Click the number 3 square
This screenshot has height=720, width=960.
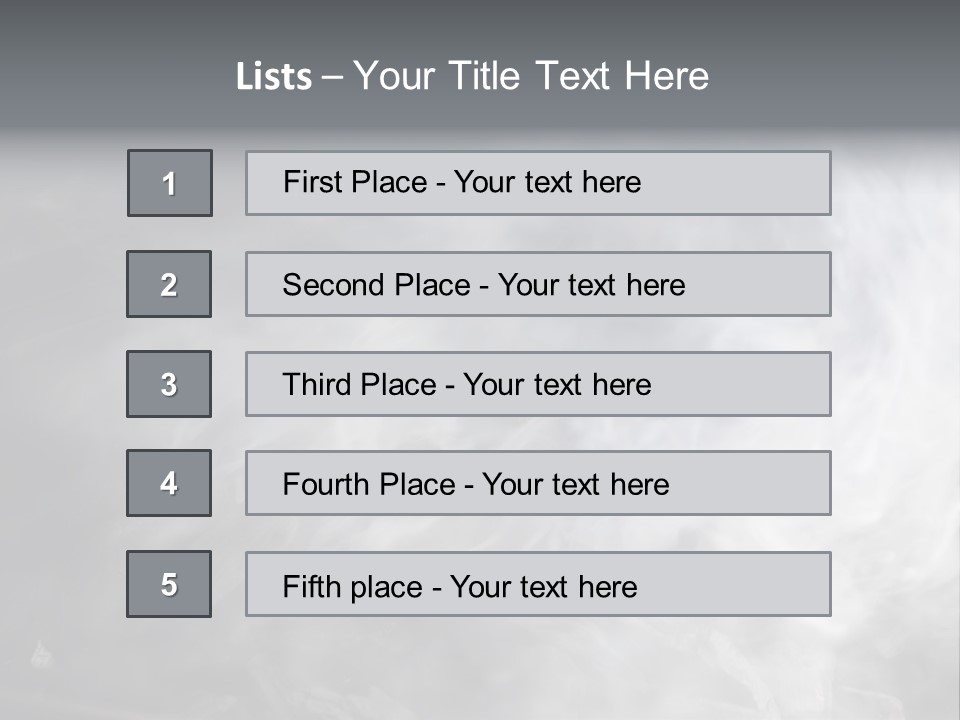coord(169,384)
